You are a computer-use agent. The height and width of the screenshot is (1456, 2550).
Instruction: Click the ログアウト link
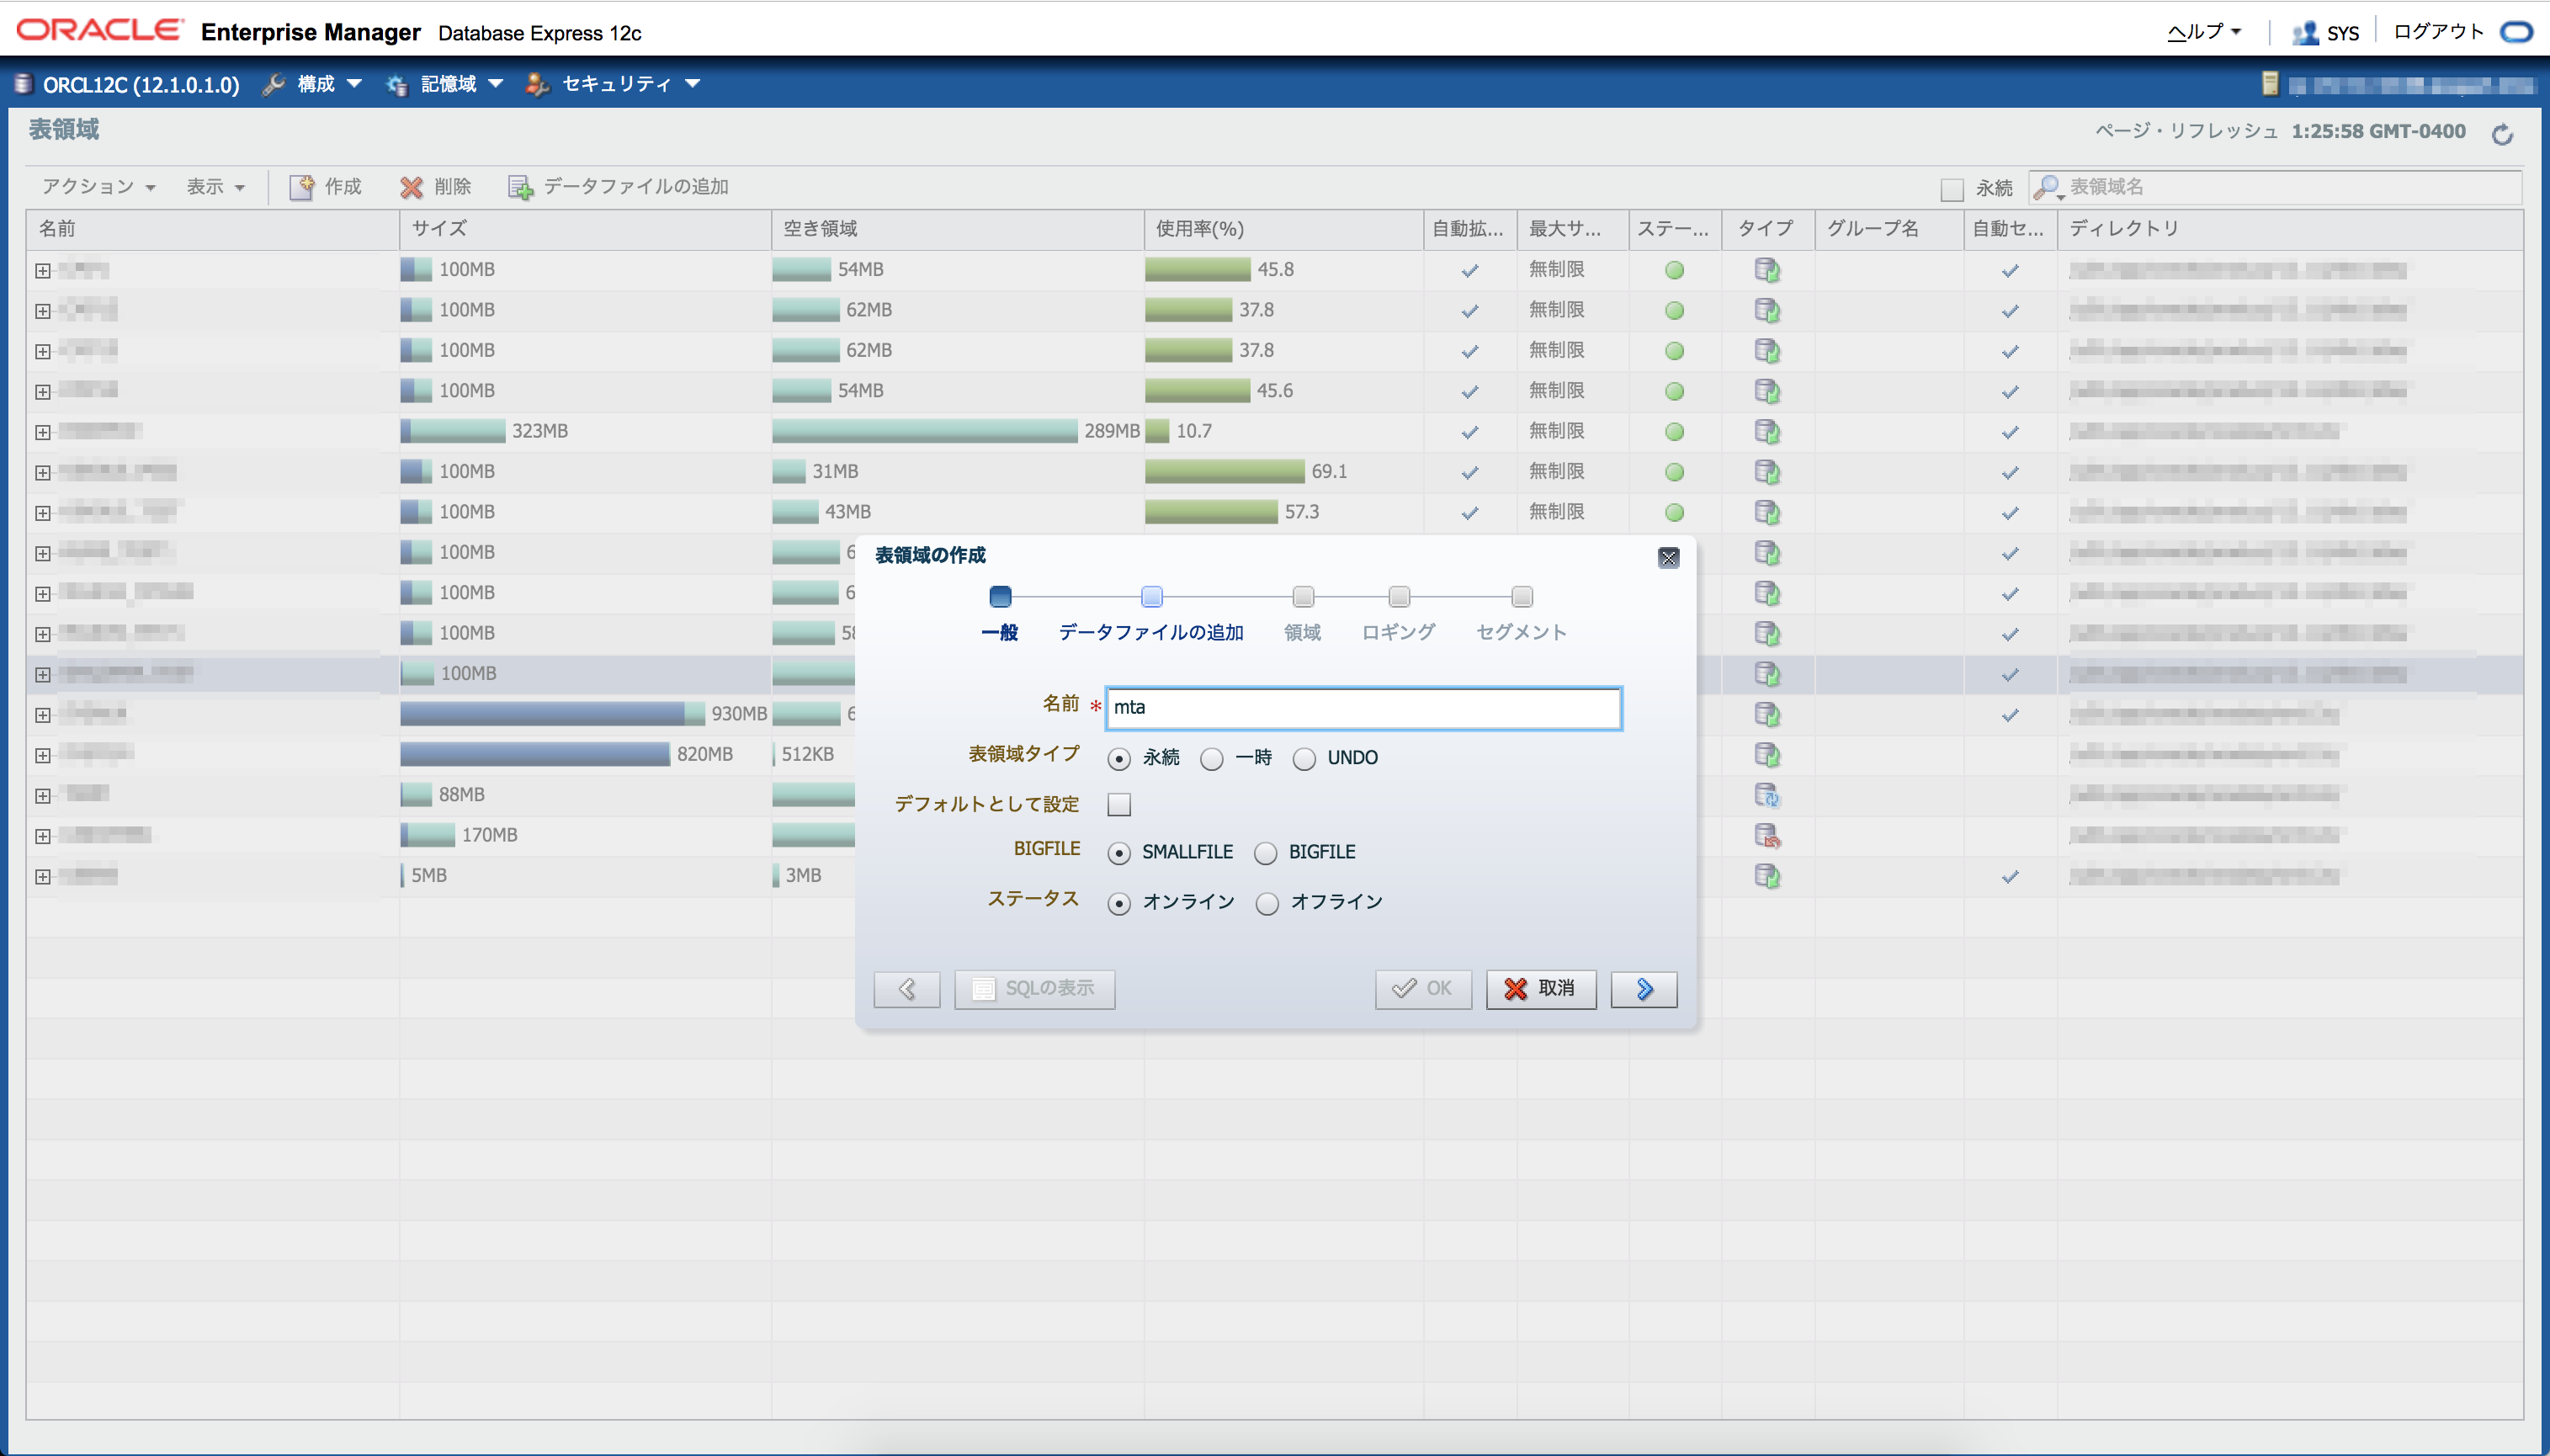(2437, 32)
